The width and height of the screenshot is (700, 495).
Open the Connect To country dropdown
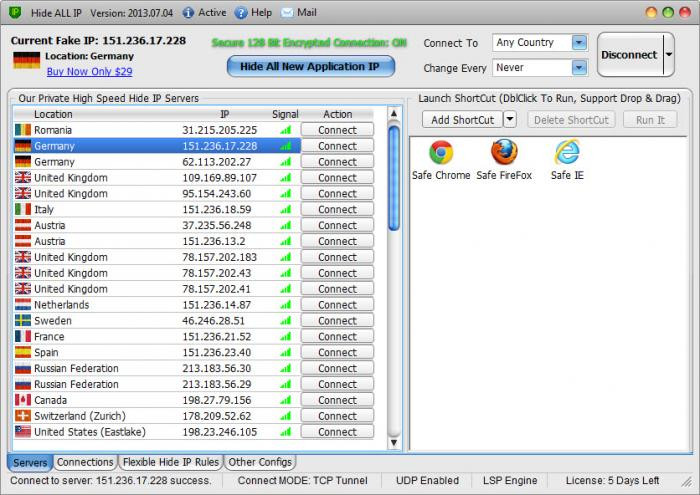point(579,43)
